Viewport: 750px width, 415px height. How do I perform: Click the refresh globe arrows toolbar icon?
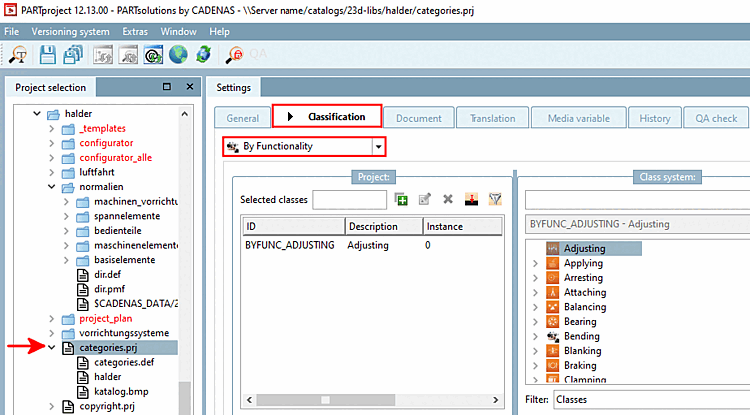pyautogui.click(x=204, y=55)
